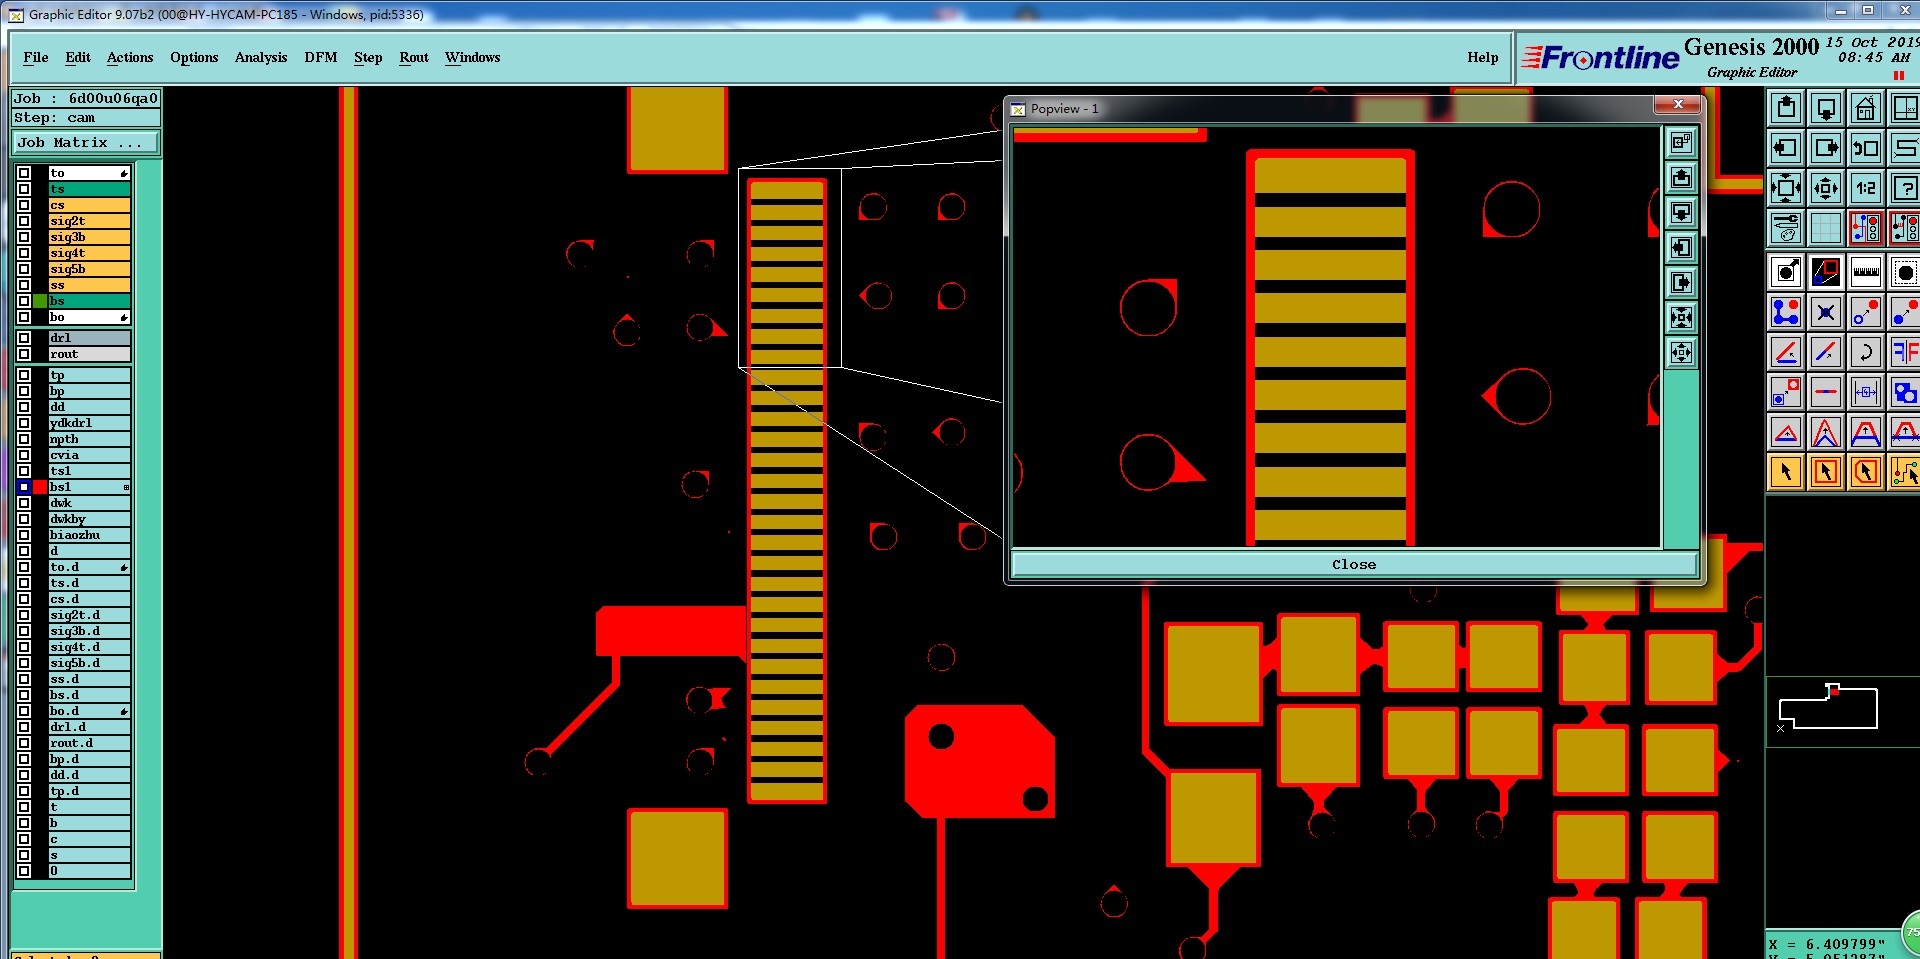Toggle the checkbox for layer bs1
Image resolution: width=1920 pixels, height=959 pixels.
click(24, 487)
